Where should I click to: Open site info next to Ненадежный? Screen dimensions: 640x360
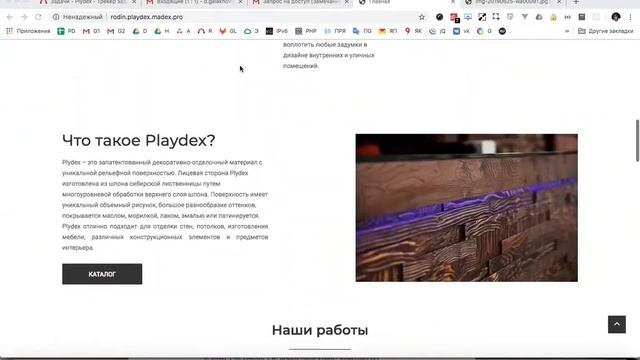coord(56,17)
